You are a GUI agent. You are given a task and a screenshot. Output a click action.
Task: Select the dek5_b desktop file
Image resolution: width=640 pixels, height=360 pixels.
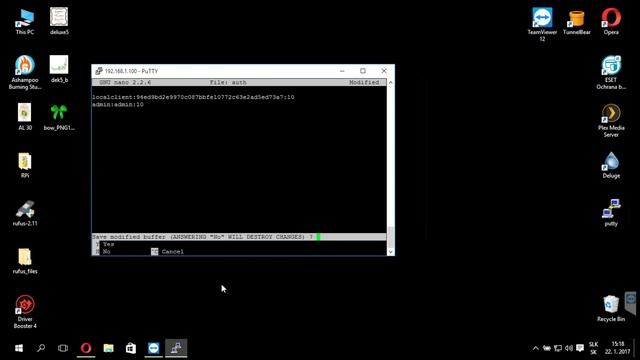pos(59,69)
